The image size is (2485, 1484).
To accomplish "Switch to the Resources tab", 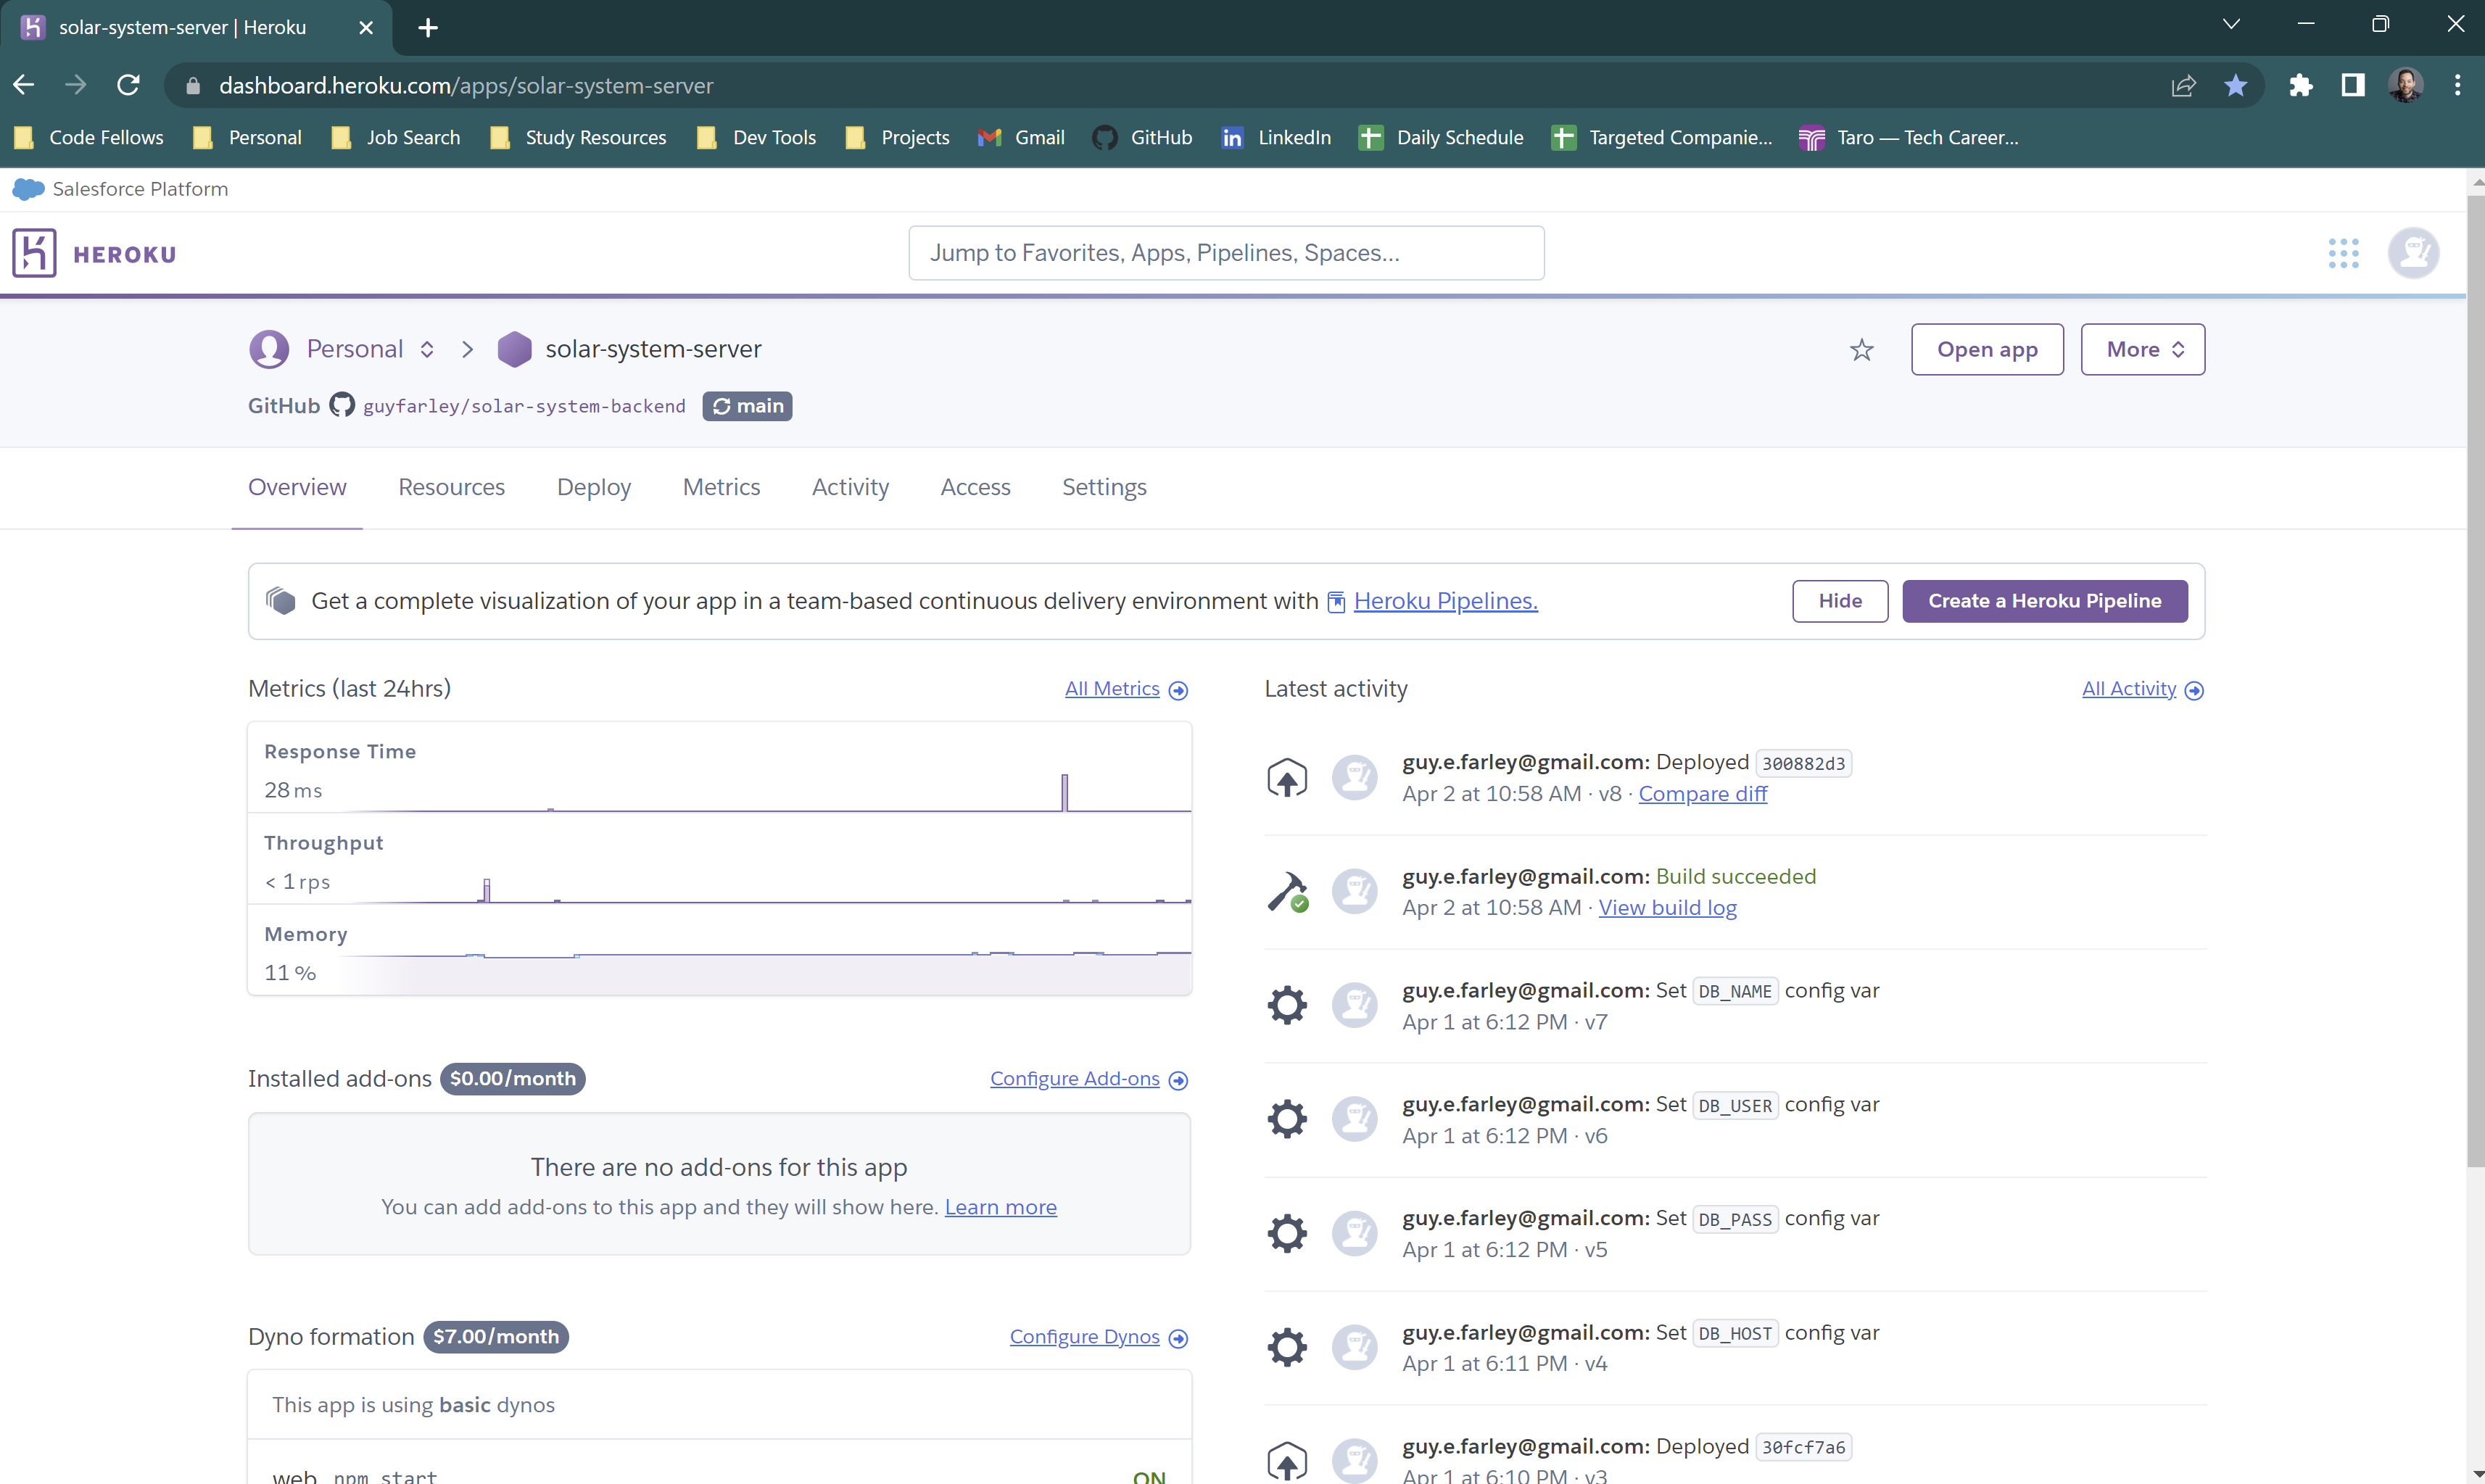I will pos(451,487).
